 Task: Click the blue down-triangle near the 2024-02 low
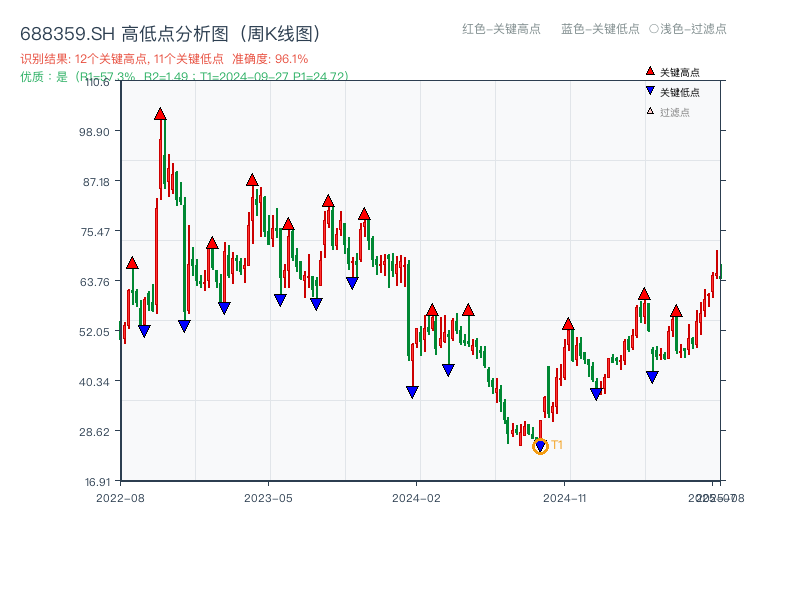pyautogui.click(x=412, y=390)
